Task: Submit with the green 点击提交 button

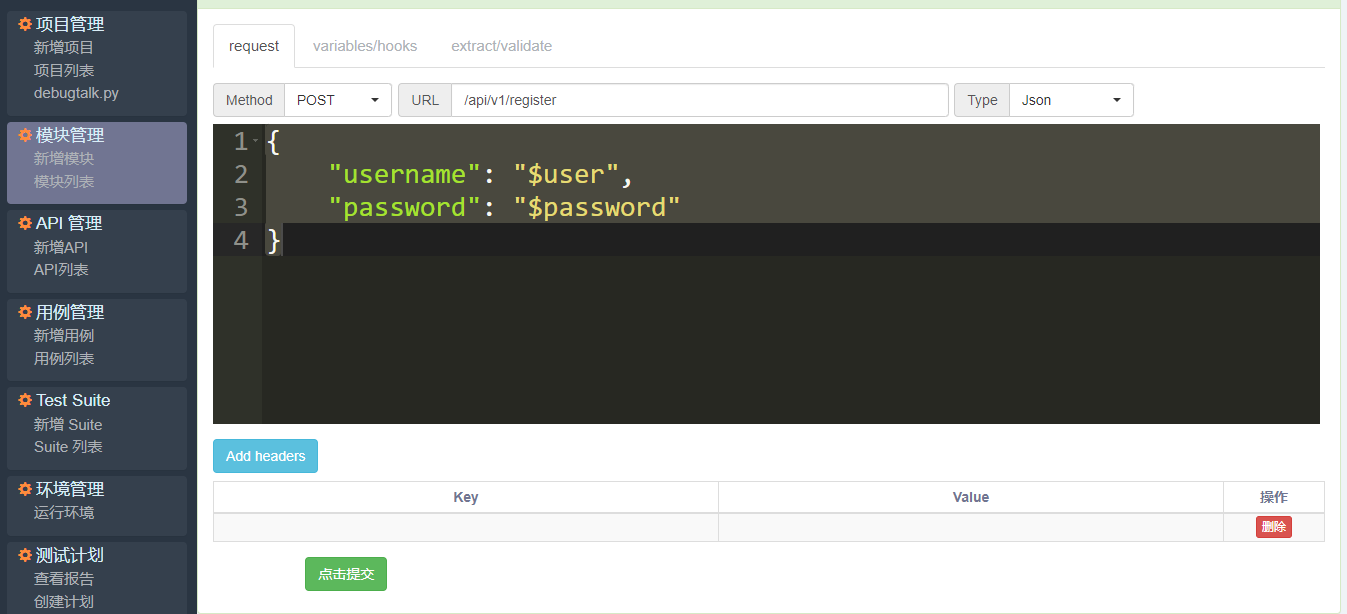Action: (x=346, y=574)
